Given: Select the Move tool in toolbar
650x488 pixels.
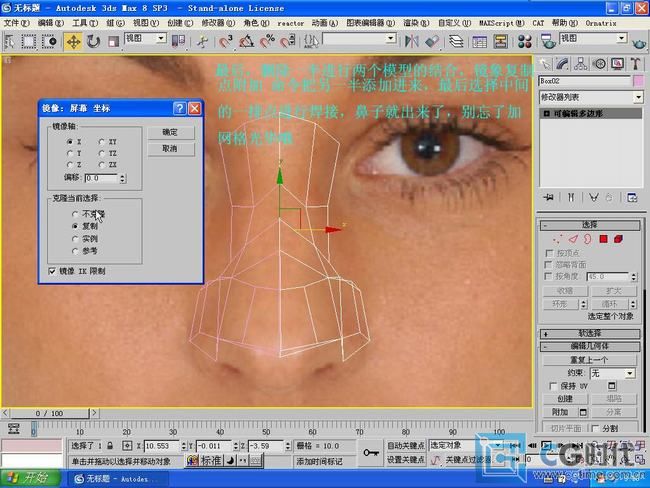Looking at the screenshot, I should coord(73,41).
